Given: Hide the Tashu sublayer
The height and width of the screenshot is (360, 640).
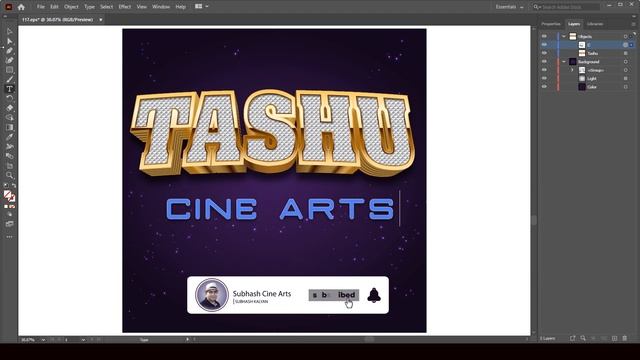Looking at the screenshot, I should tap(544, 53).
